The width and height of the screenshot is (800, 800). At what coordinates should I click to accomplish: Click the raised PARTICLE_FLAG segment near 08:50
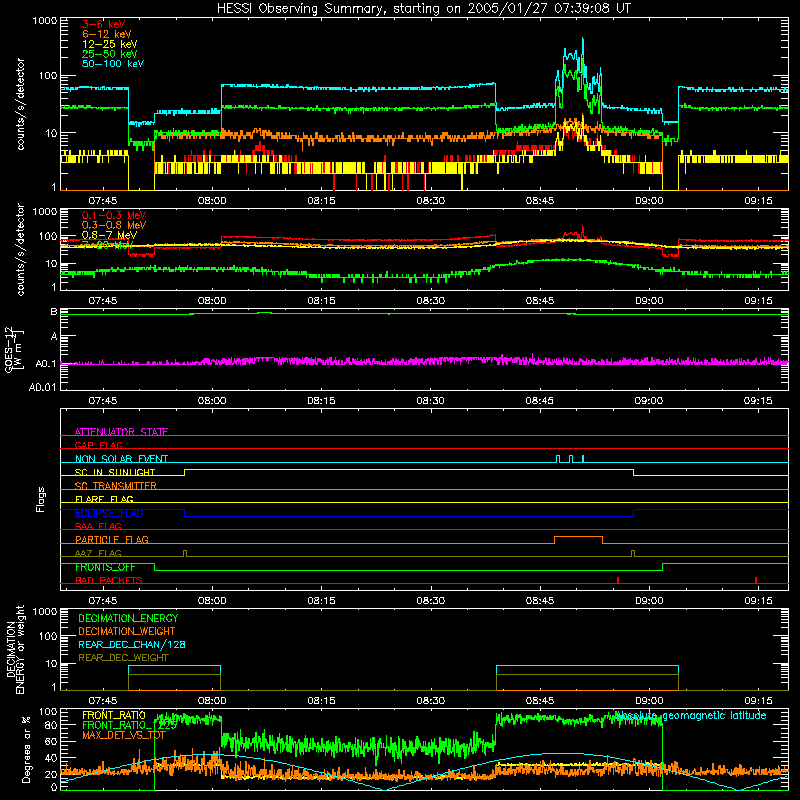coord(578,537)
